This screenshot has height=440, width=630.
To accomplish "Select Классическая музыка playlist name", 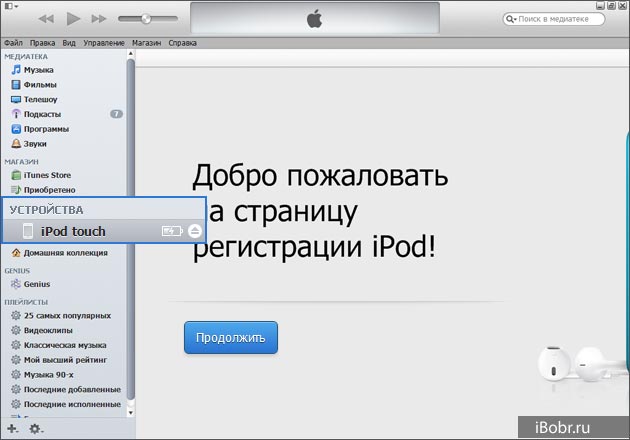I will tap(65, 345).
